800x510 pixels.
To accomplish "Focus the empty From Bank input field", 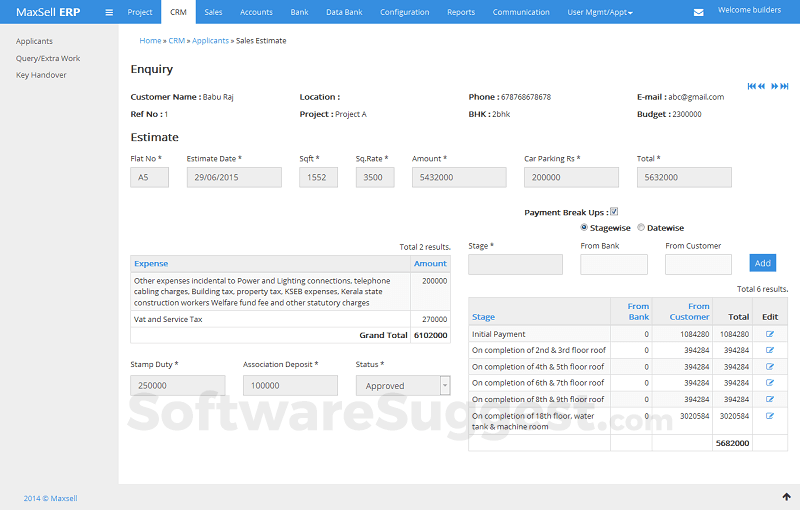I will tap(614, 265).
